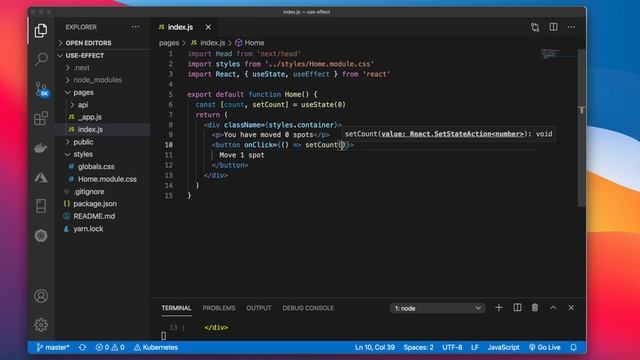Viewport: 640px width, 360px height.
Task: Switch to the Output panel tab
Action: point(258,308)
